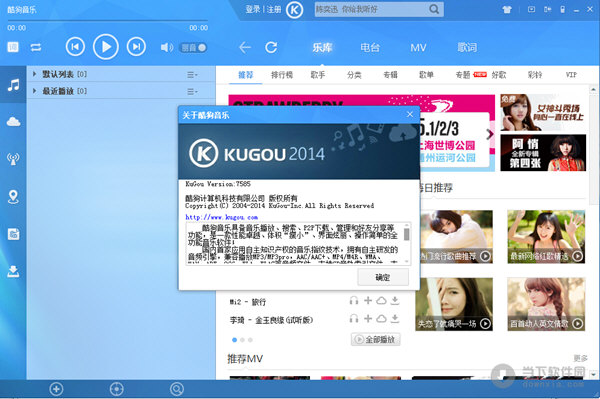Open local music sidebar tab
Screen dimensions: 600x399
pos(13,85)
